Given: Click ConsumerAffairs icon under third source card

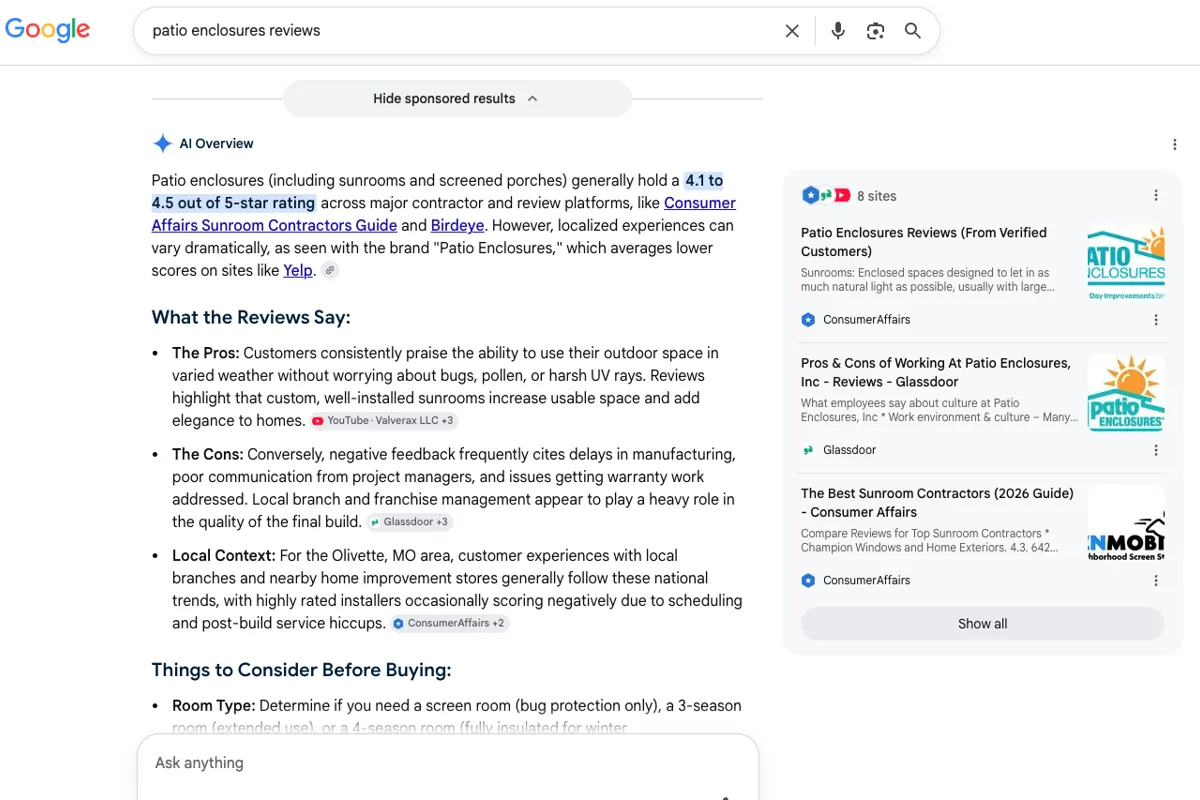Looking at the screenshot, I should coord(808,580).
